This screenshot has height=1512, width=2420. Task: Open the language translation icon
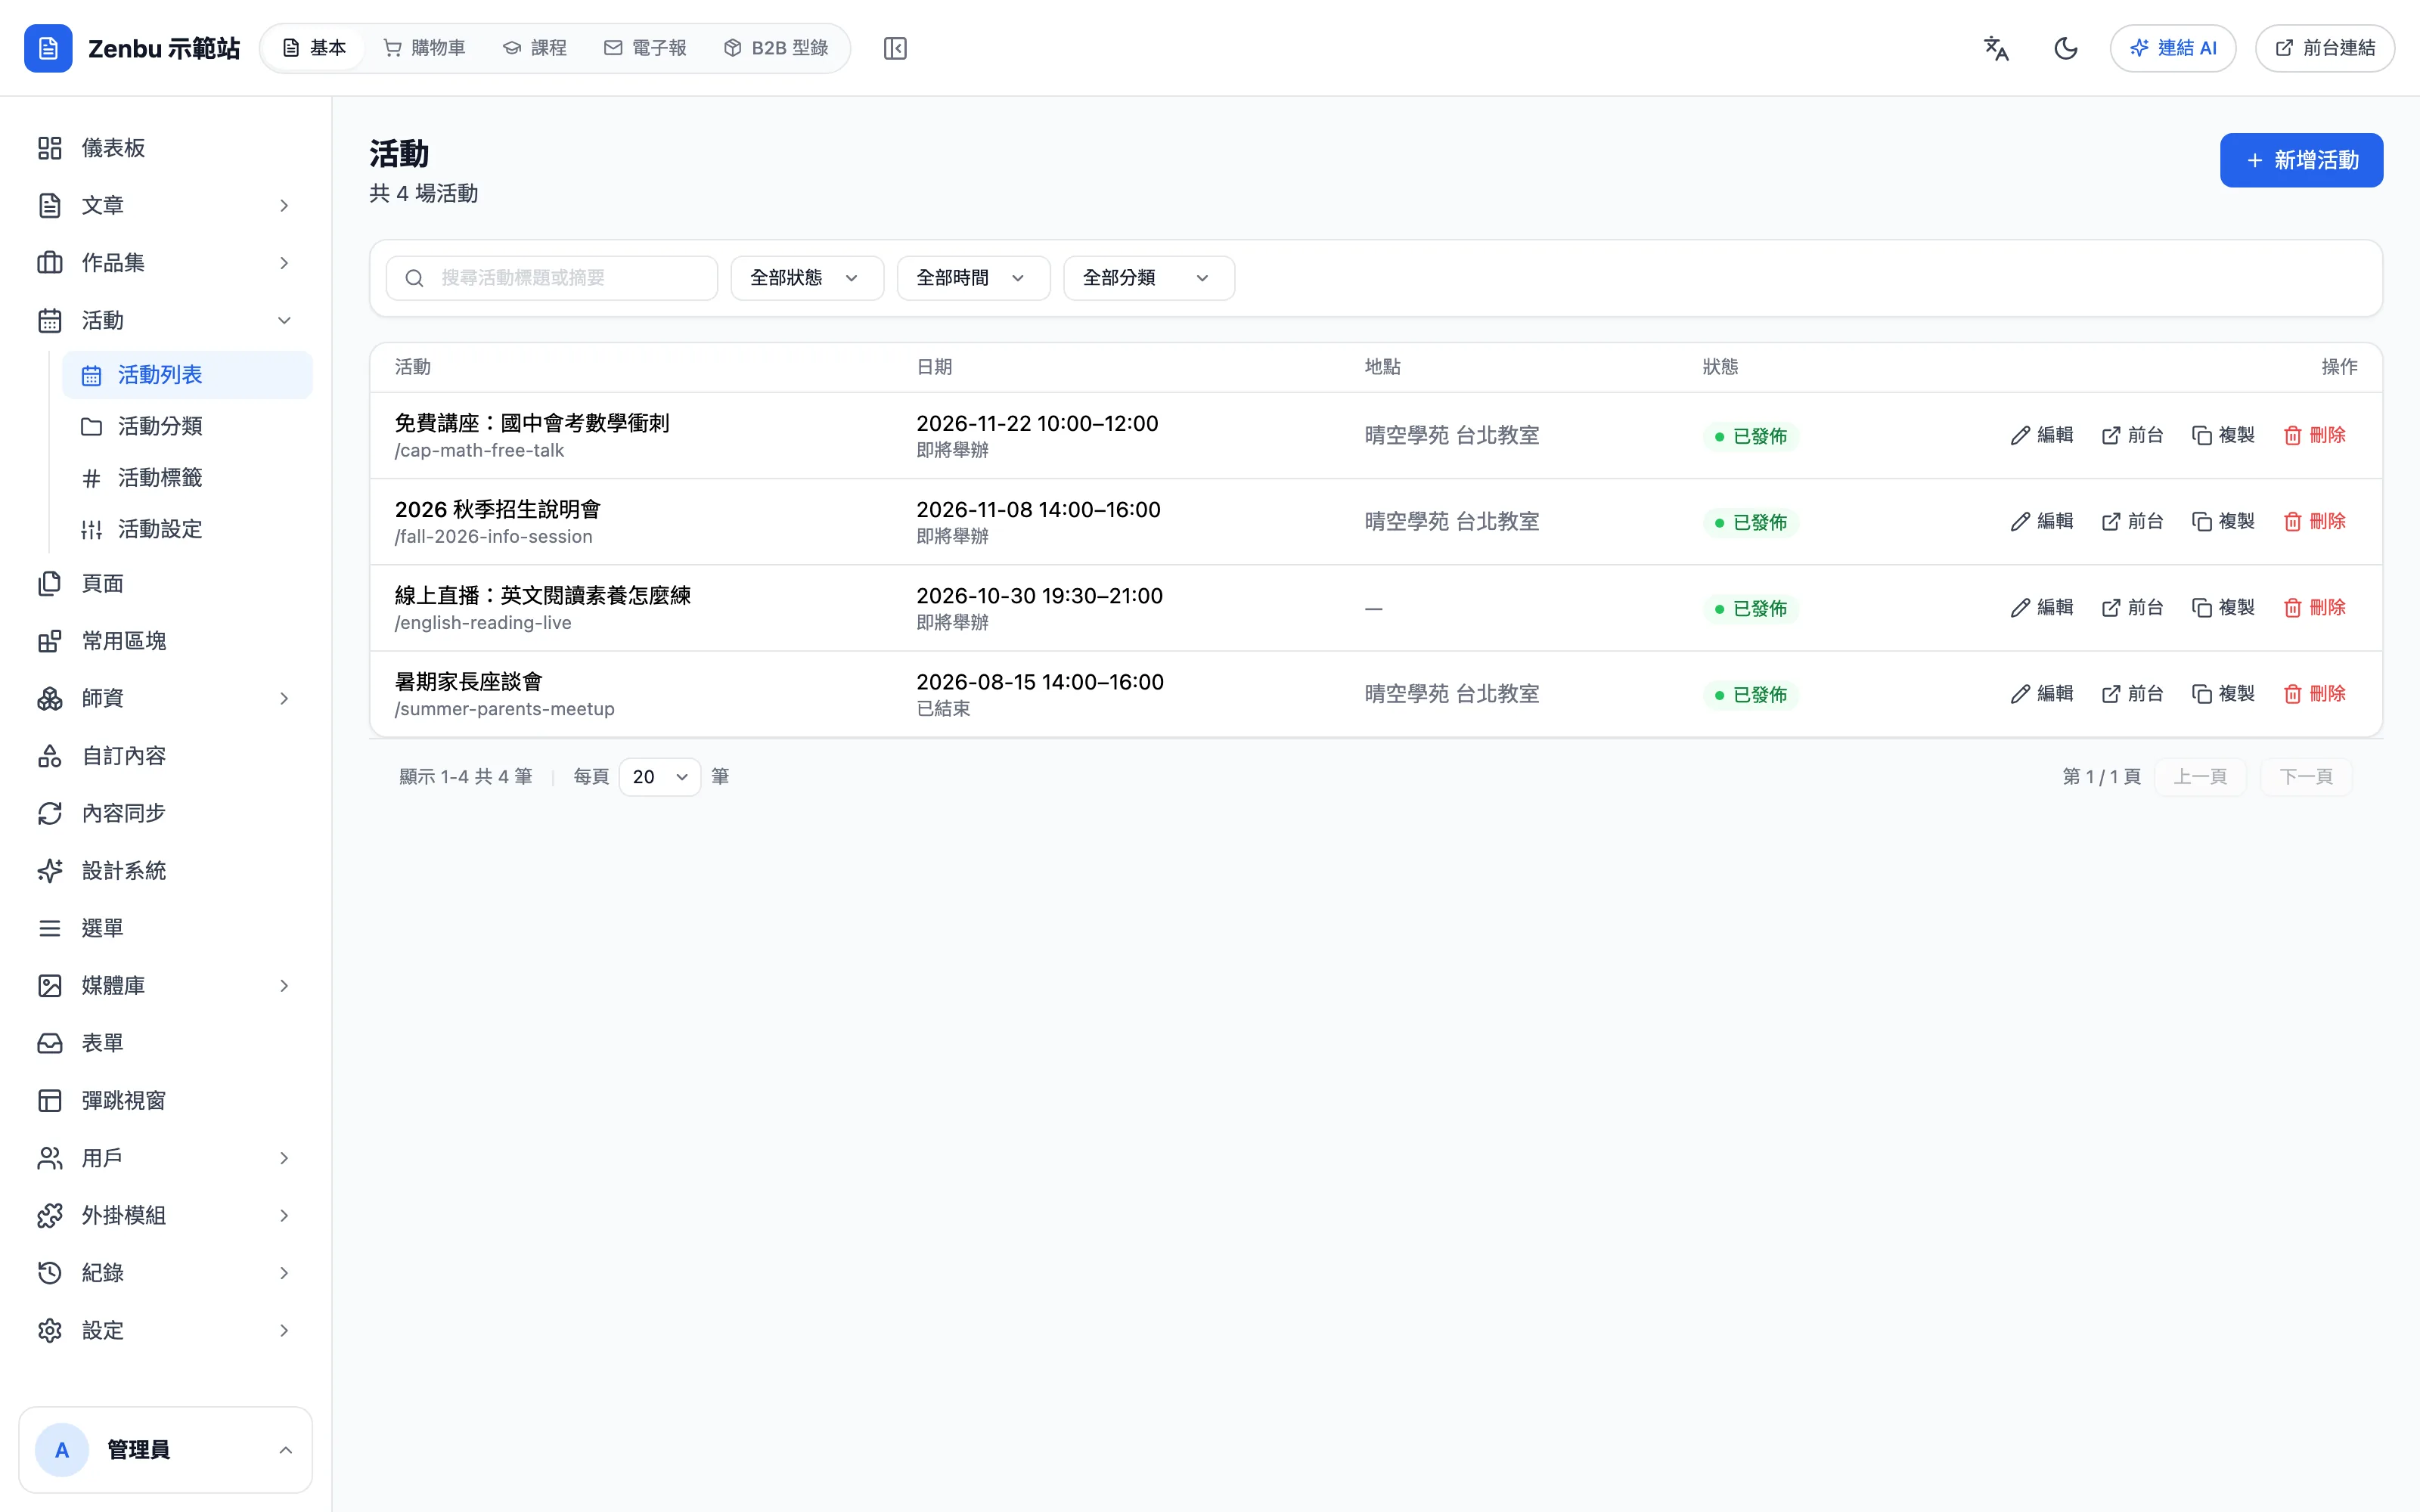[x=1996, y=48]
